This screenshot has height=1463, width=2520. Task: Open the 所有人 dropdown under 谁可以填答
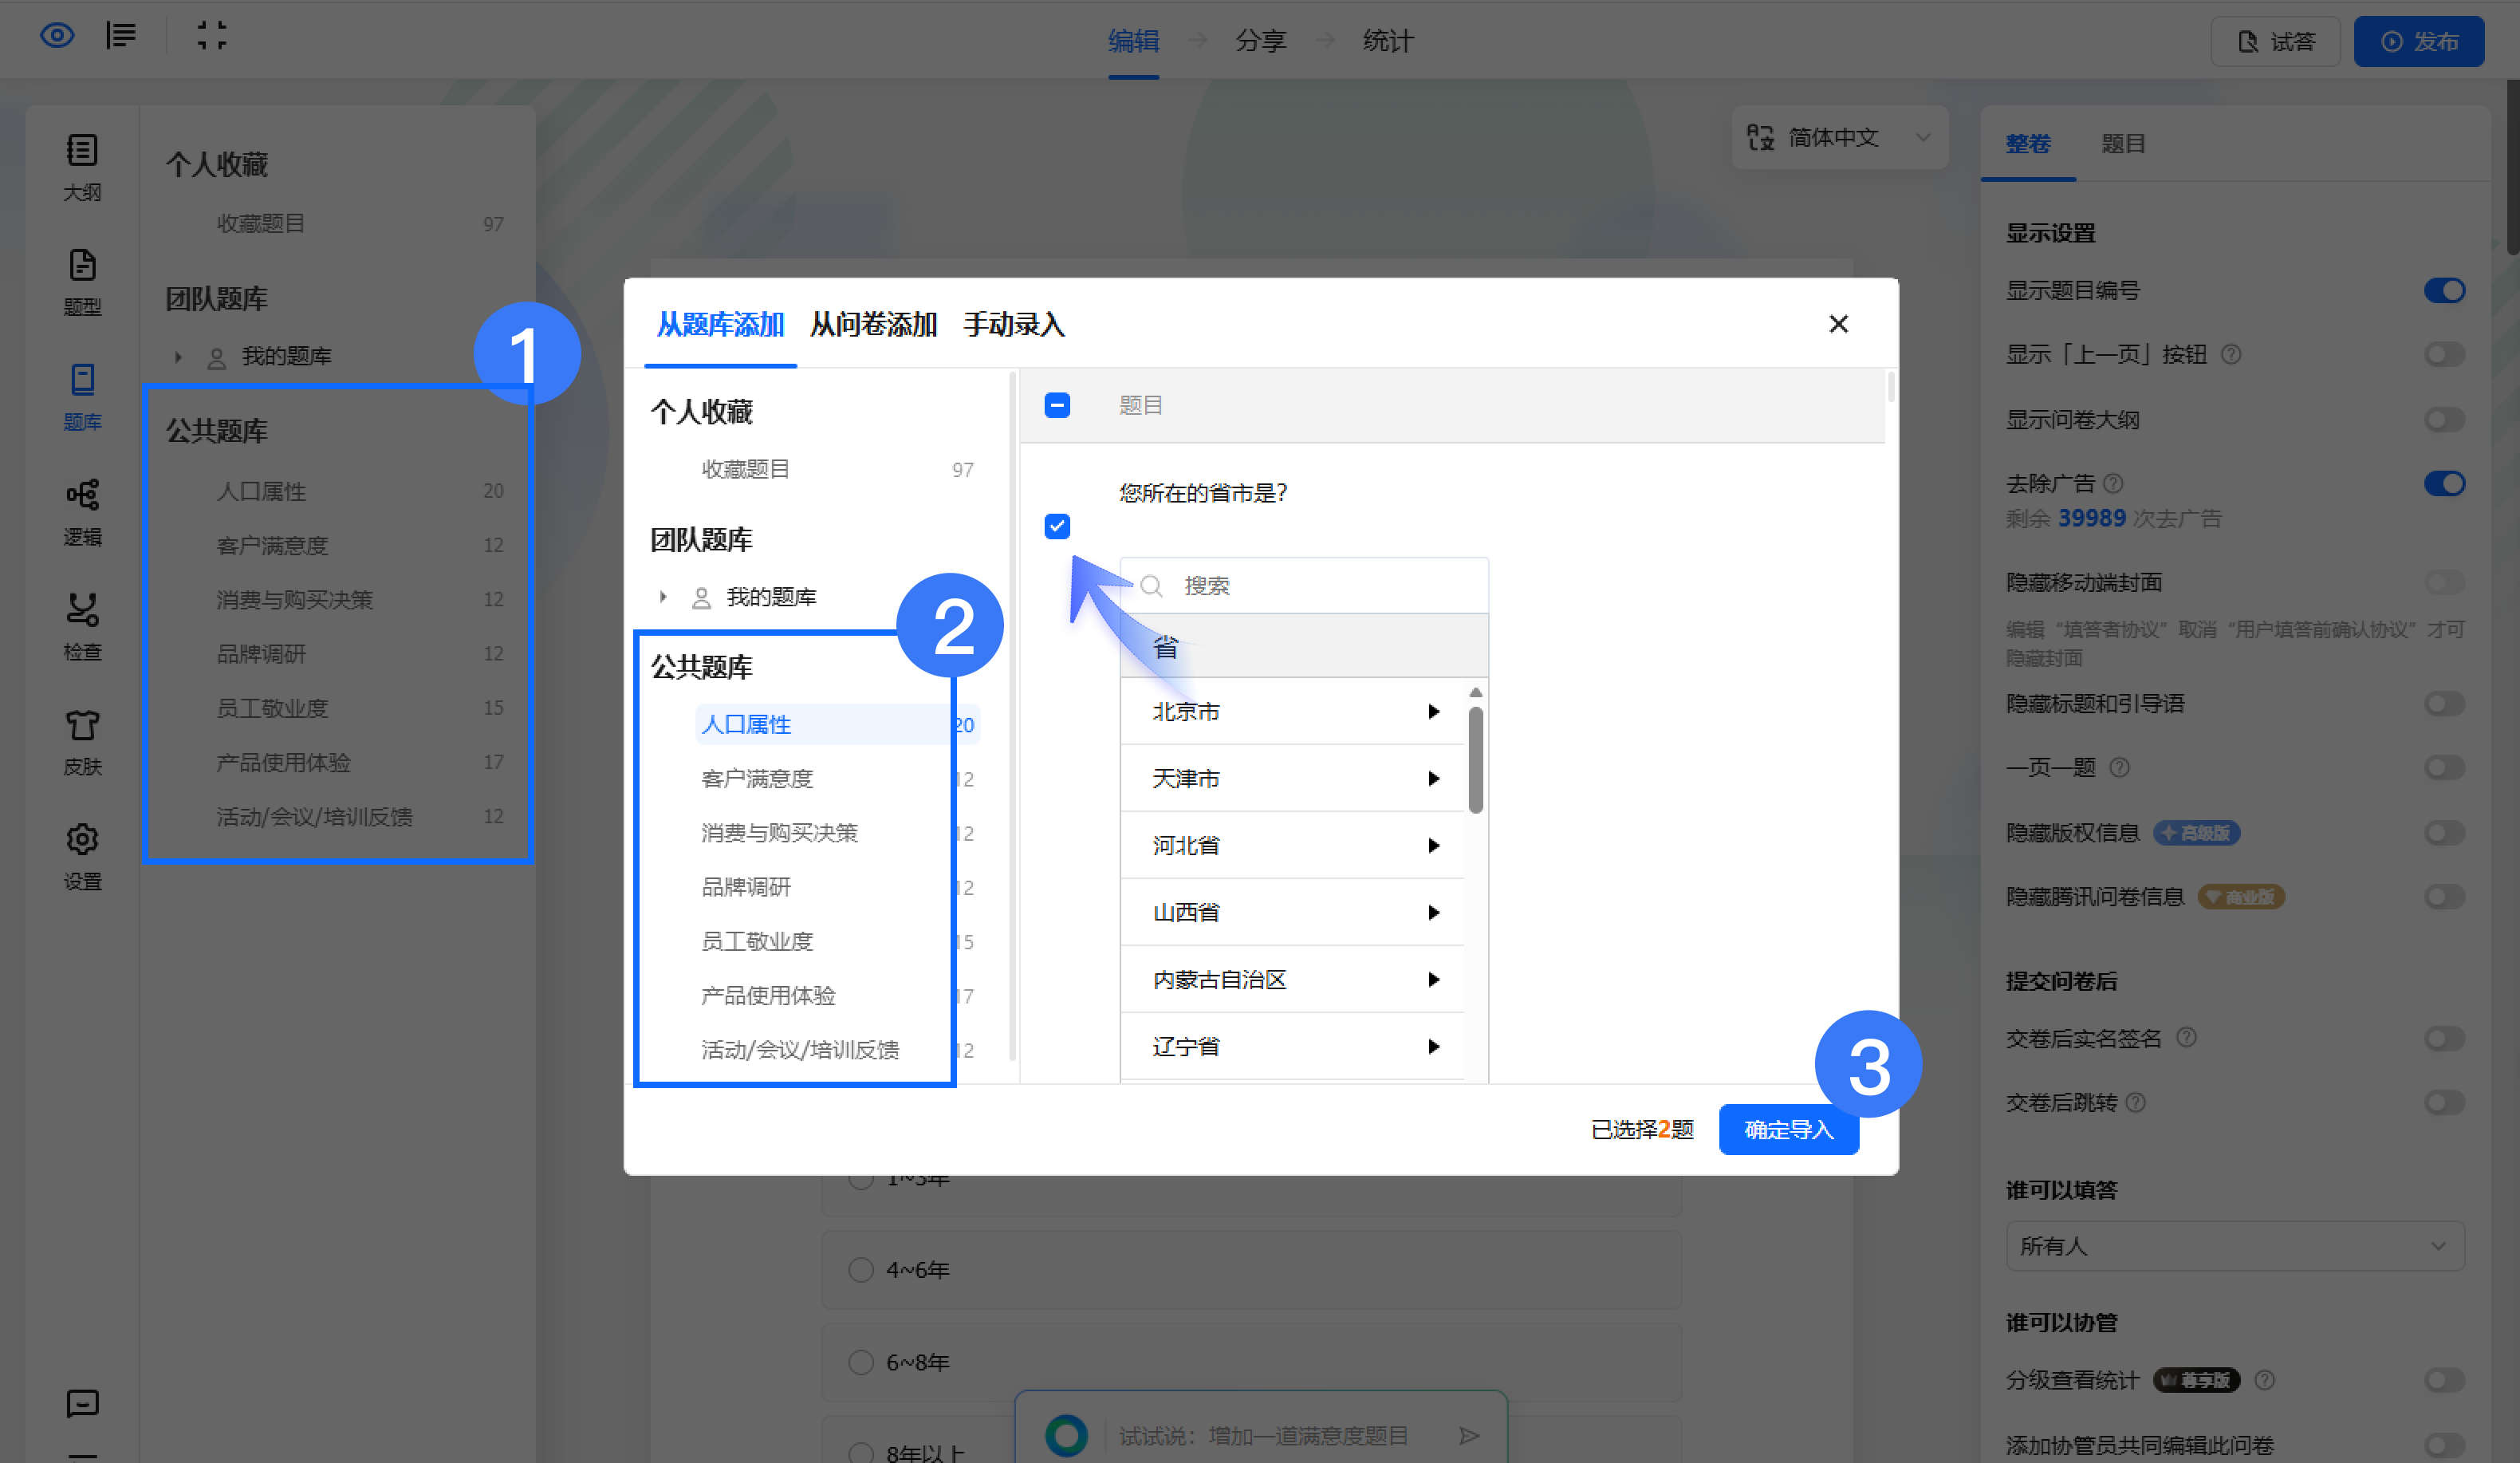[2234, 1246]
